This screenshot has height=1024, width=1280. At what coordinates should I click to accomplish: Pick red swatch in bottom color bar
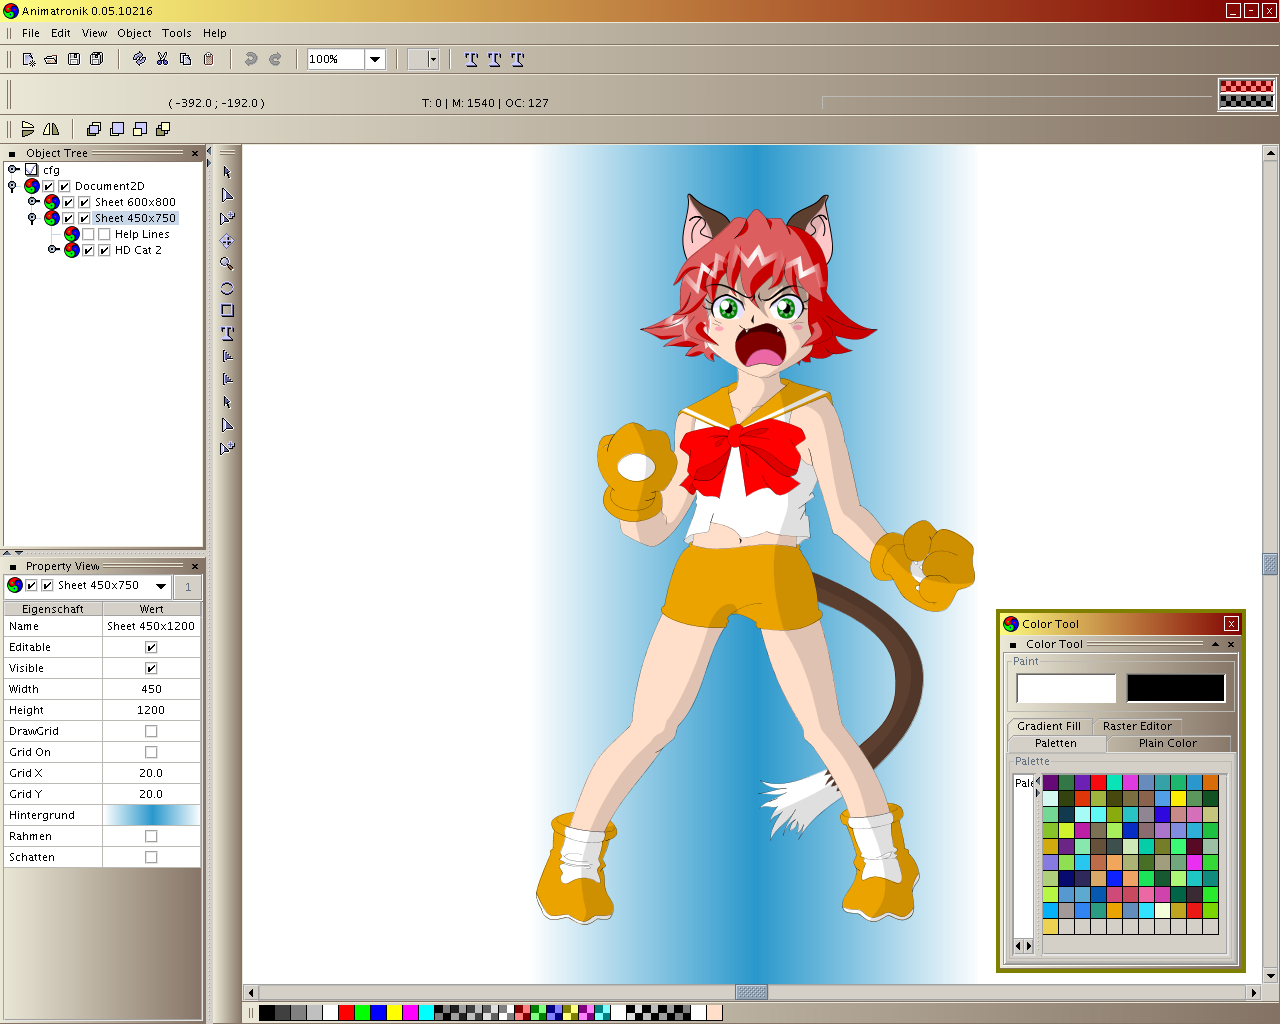(346, 1013)
